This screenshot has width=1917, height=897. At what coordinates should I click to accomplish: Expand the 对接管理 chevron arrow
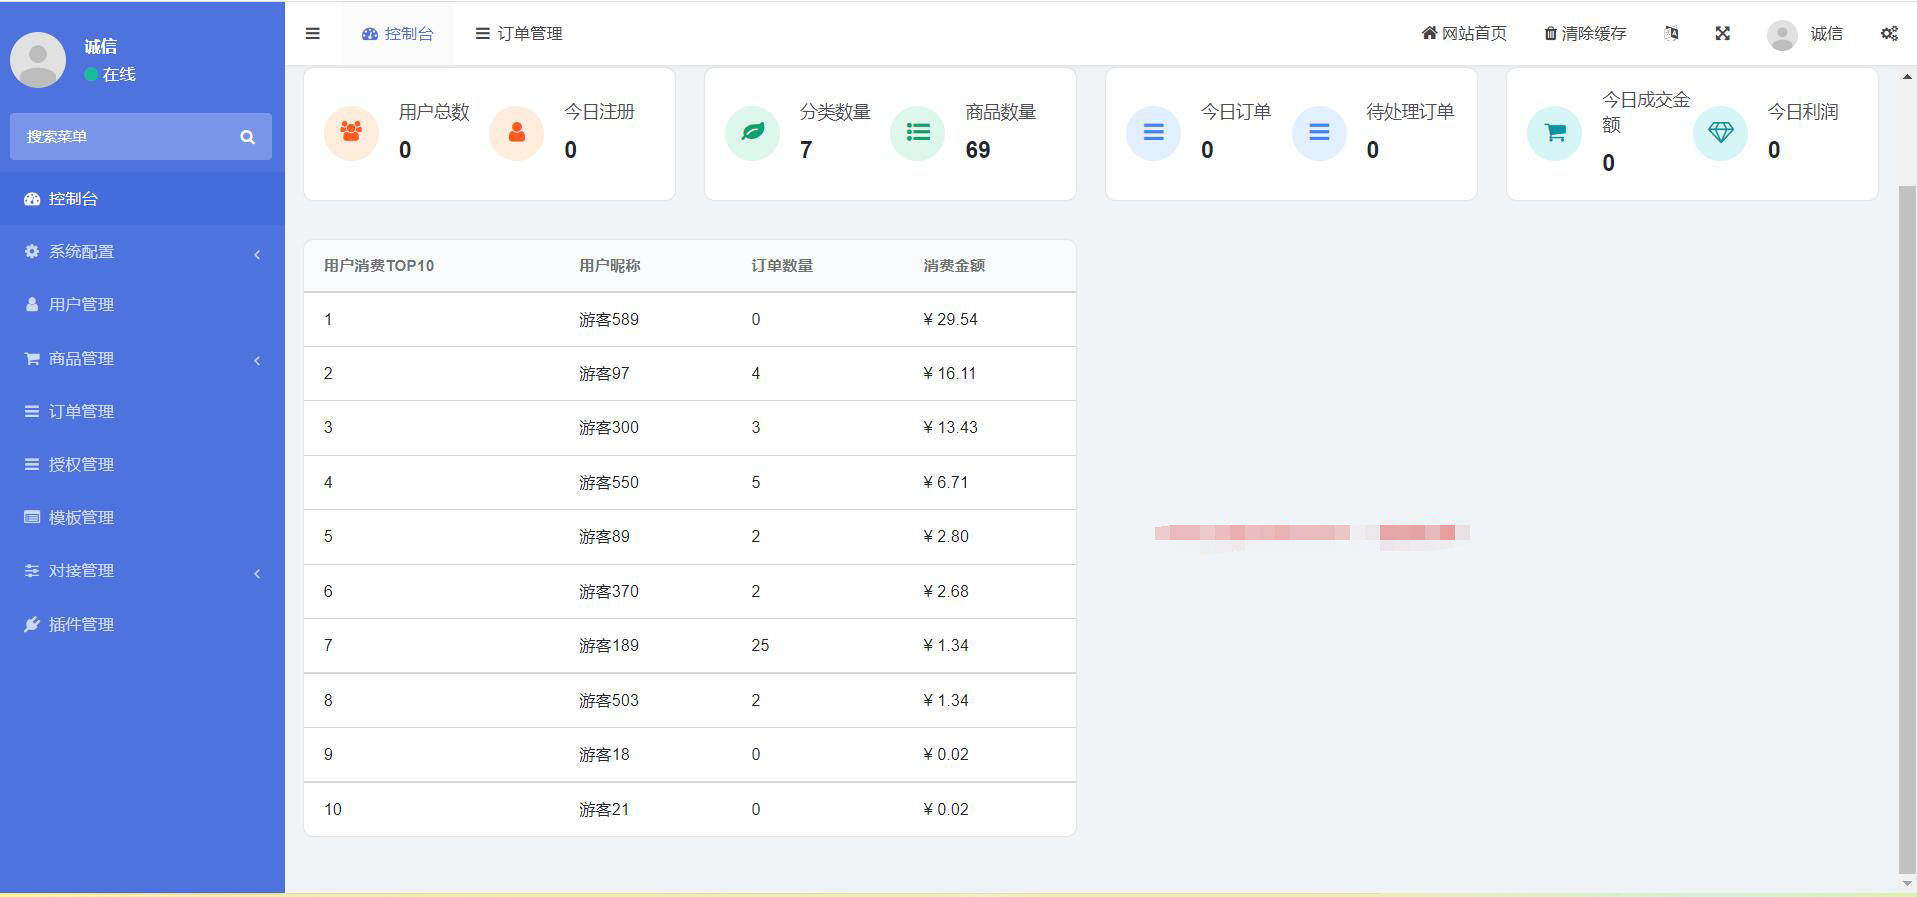click(x=257, y=573)
